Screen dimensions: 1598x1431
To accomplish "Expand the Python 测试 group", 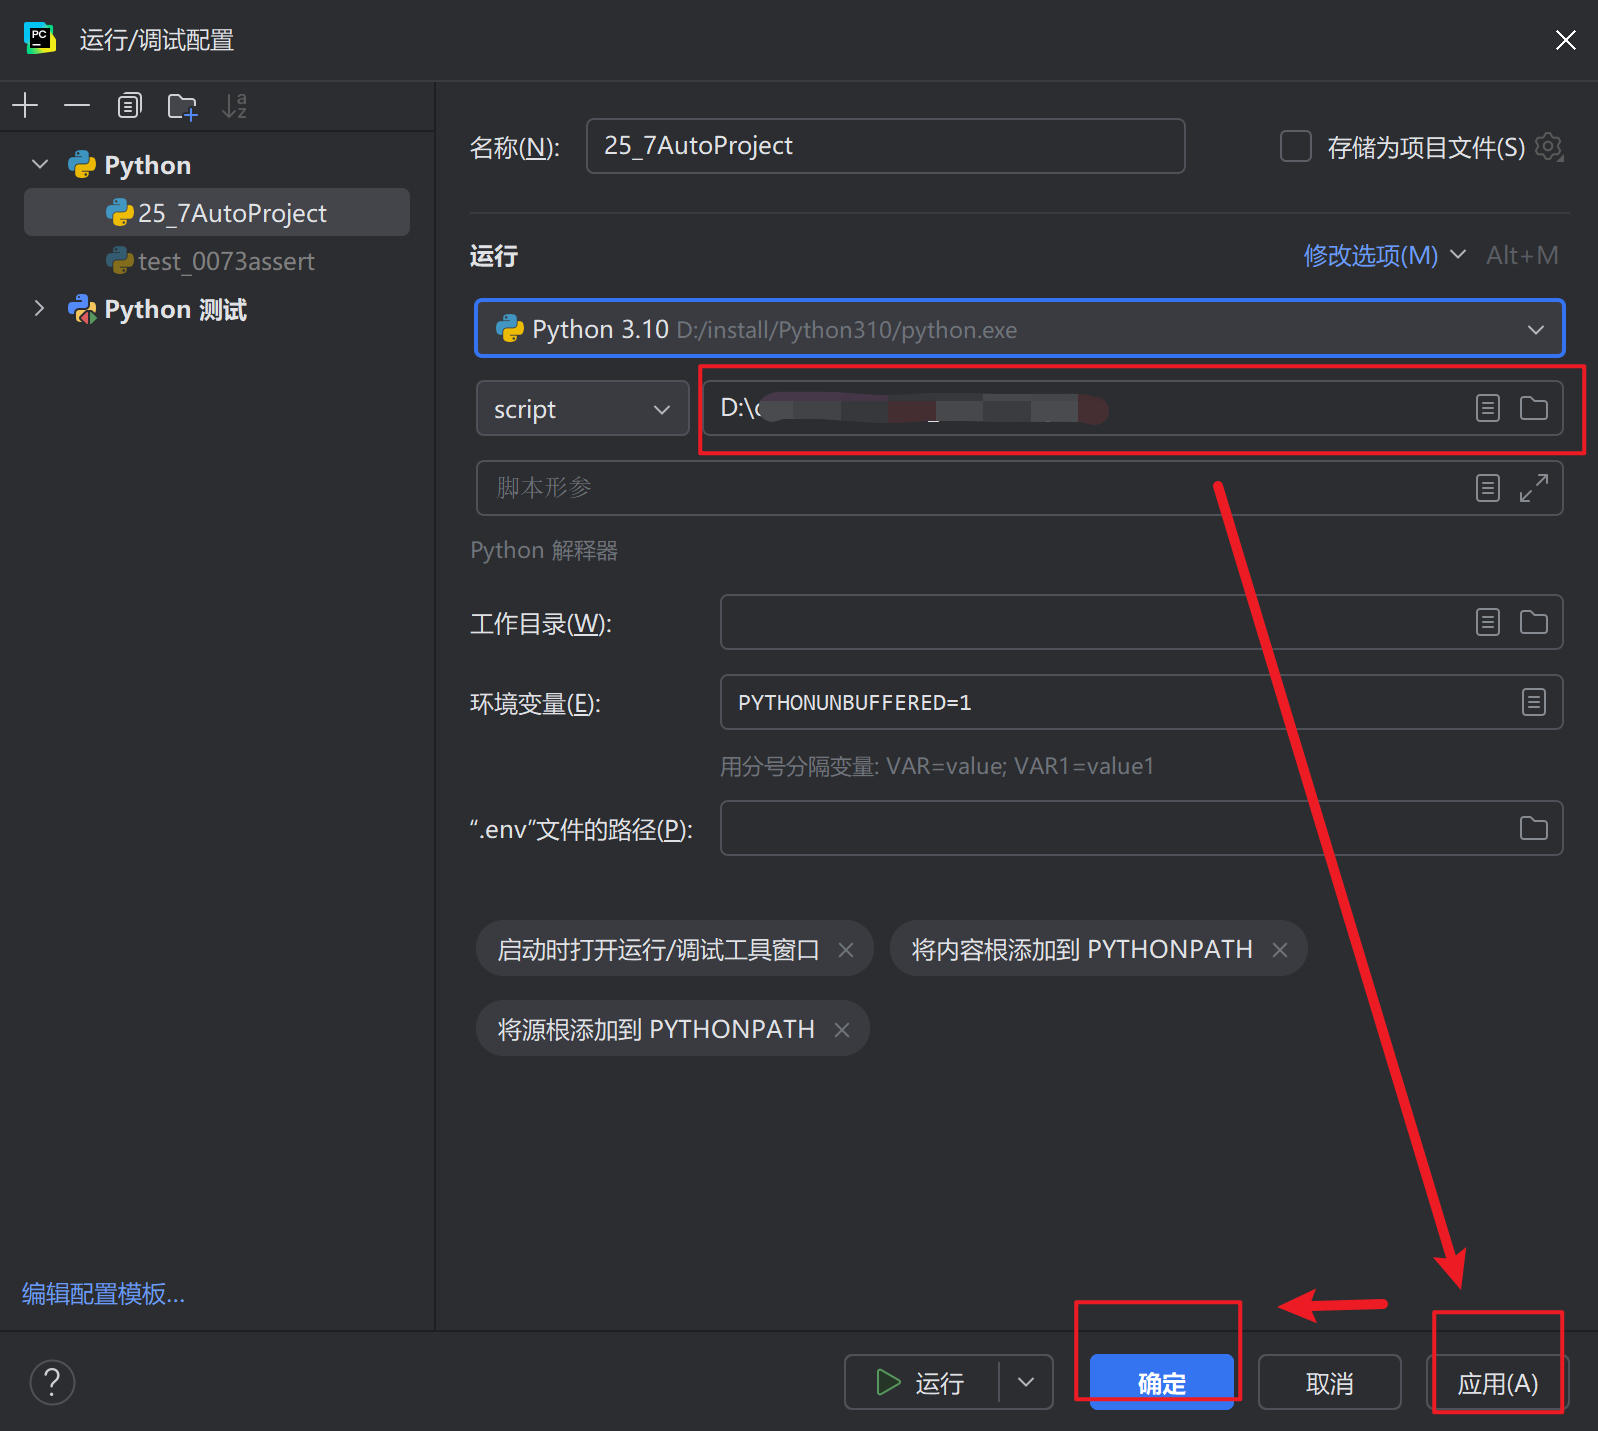I will [x=40, y=308].
